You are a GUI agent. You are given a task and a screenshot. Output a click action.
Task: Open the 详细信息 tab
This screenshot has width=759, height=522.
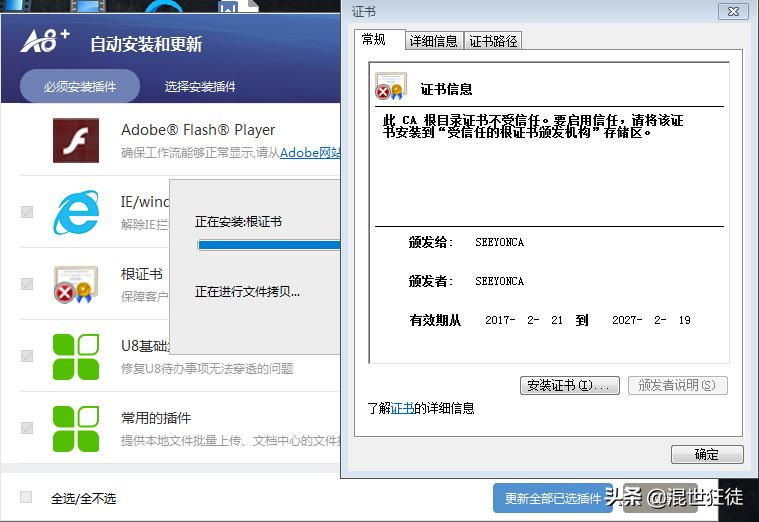[x=434, y=41]
